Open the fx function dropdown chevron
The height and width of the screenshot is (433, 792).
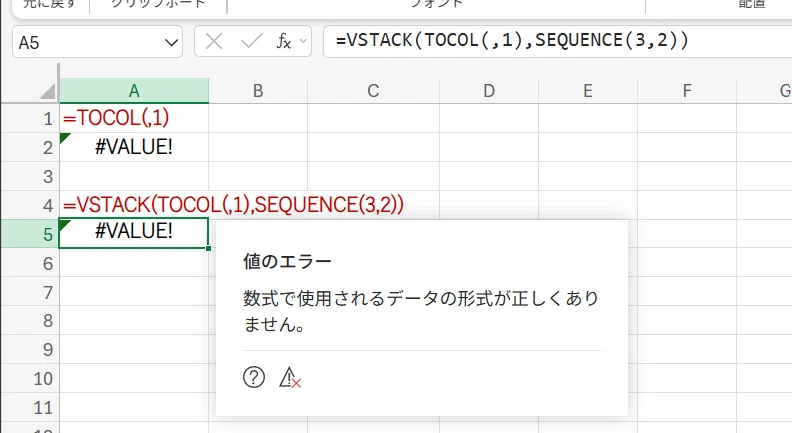click(303, 41)
